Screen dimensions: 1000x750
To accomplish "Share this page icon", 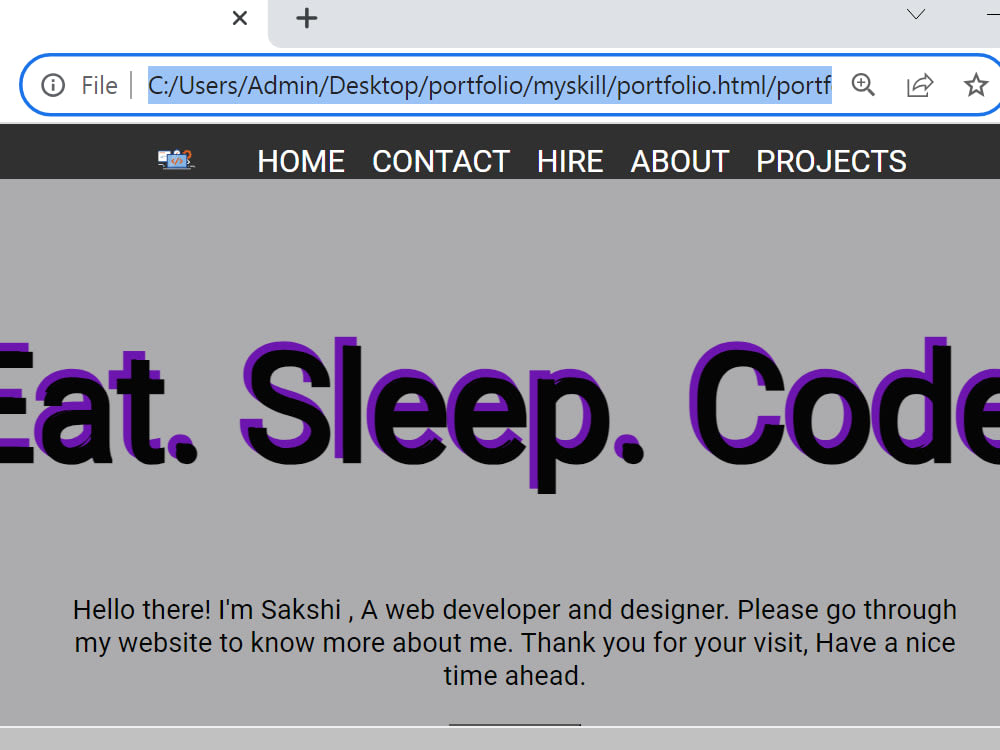I will coord(920,85).
